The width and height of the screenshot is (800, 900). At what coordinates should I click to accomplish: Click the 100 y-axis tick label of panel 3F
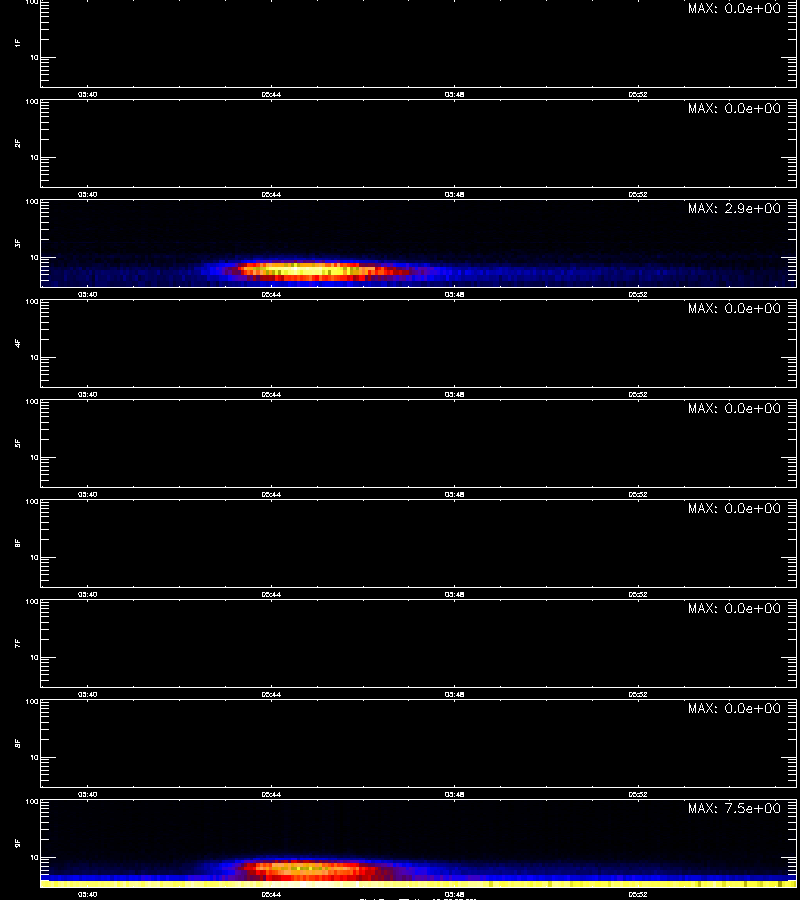coord(32,202)
